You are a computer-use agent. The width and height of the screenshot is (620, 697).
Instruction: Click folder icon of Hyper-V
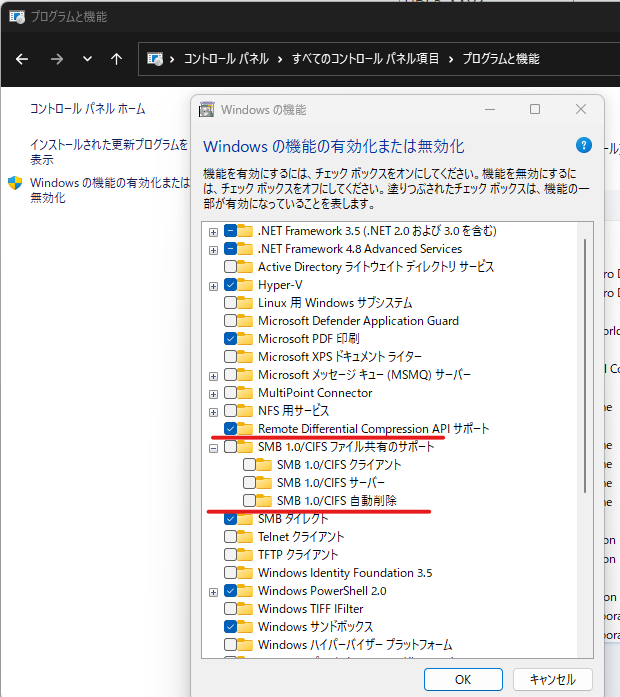point(245,284)
